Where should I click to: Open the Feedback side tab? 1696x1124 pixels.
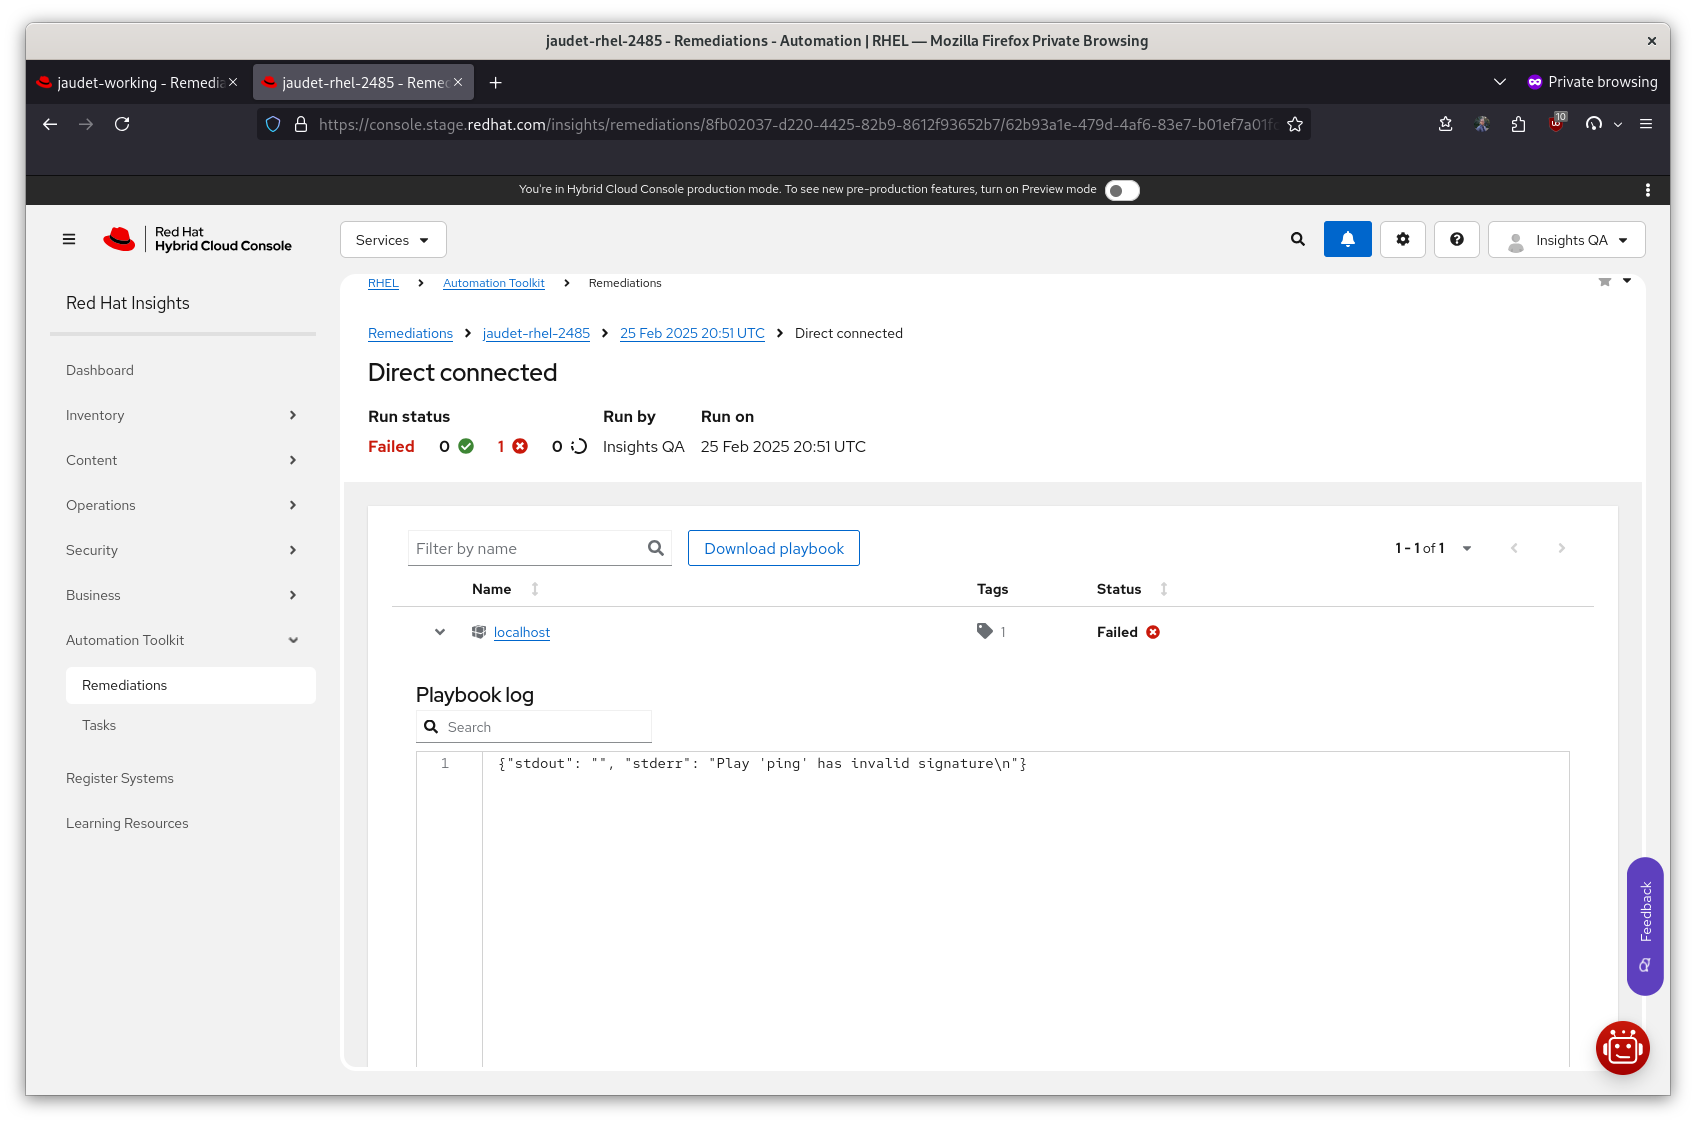click(1645, 926)
